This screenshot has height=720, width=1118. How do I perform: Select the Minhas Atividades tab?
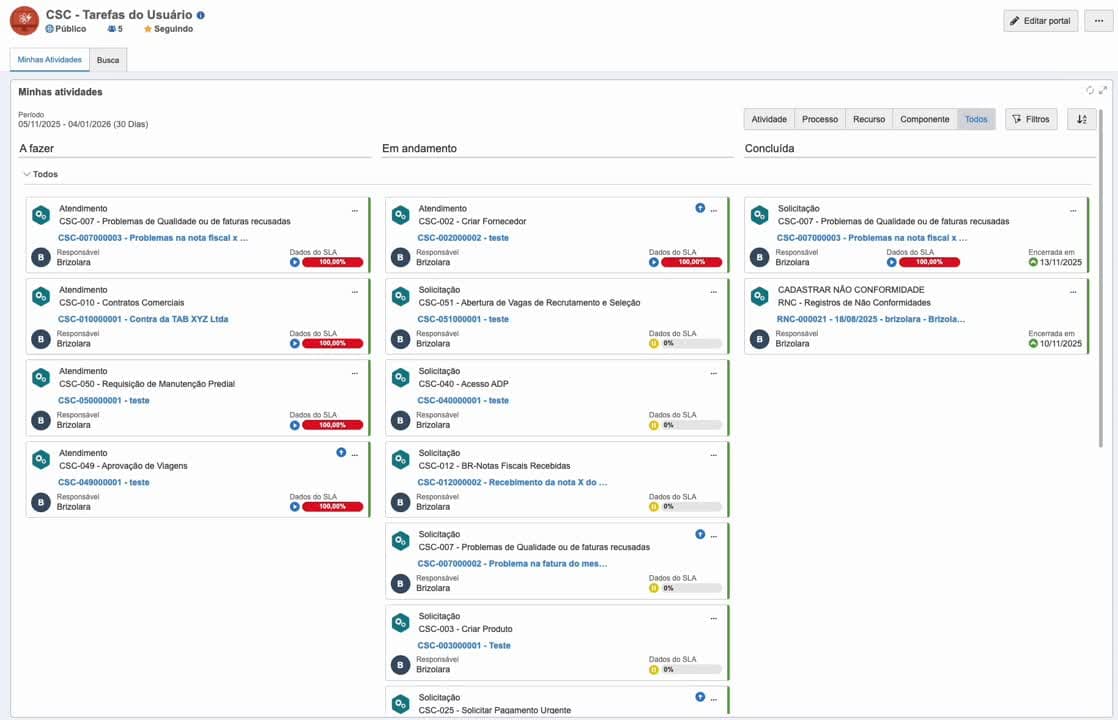click(50, 60)
